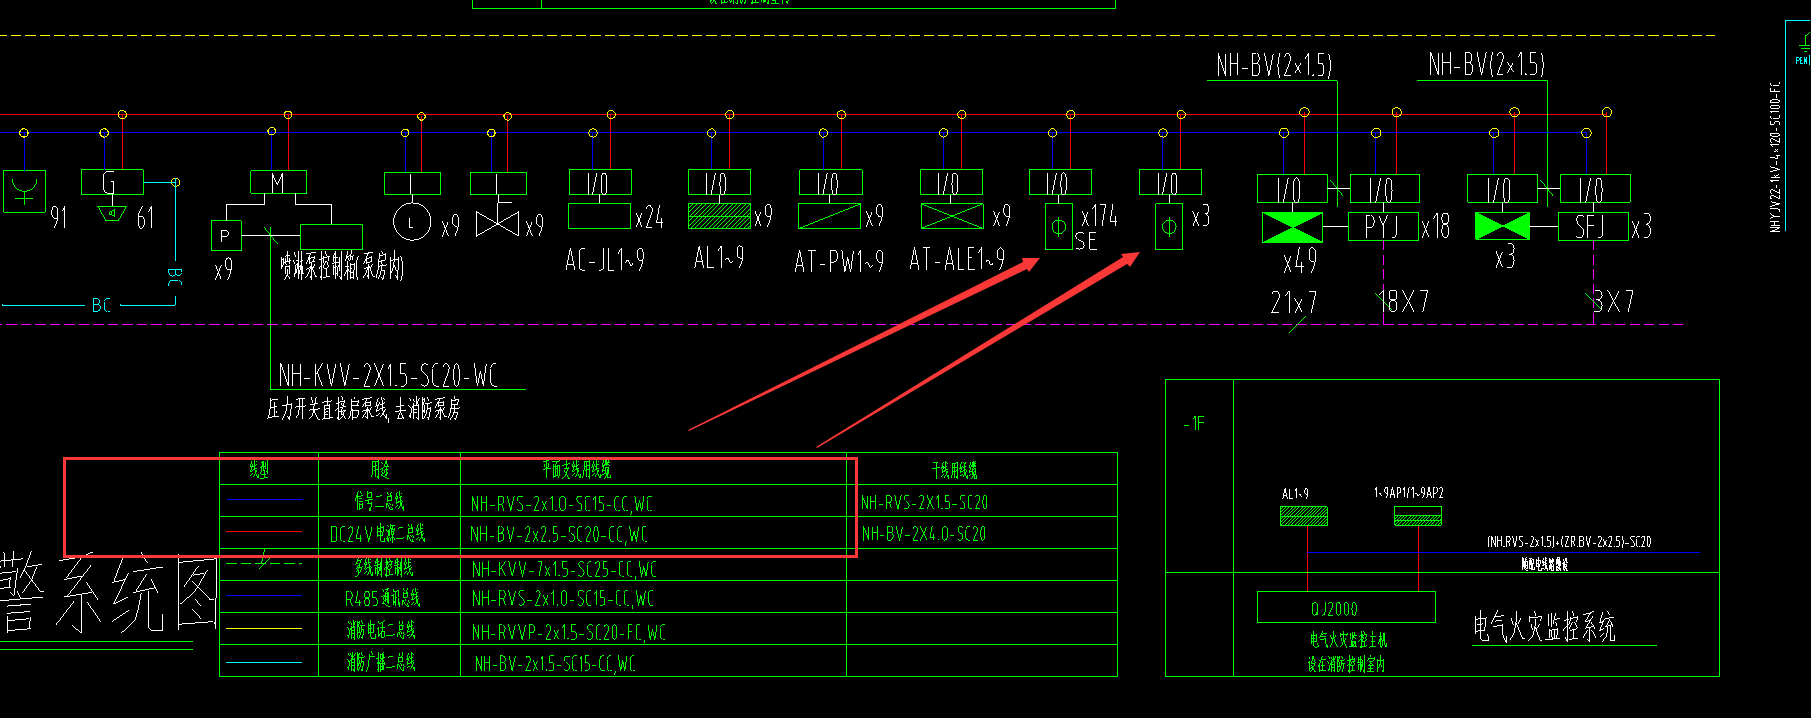Select the QJ2000 host box
The image size is (1811, 718).
pos(1346,607)
